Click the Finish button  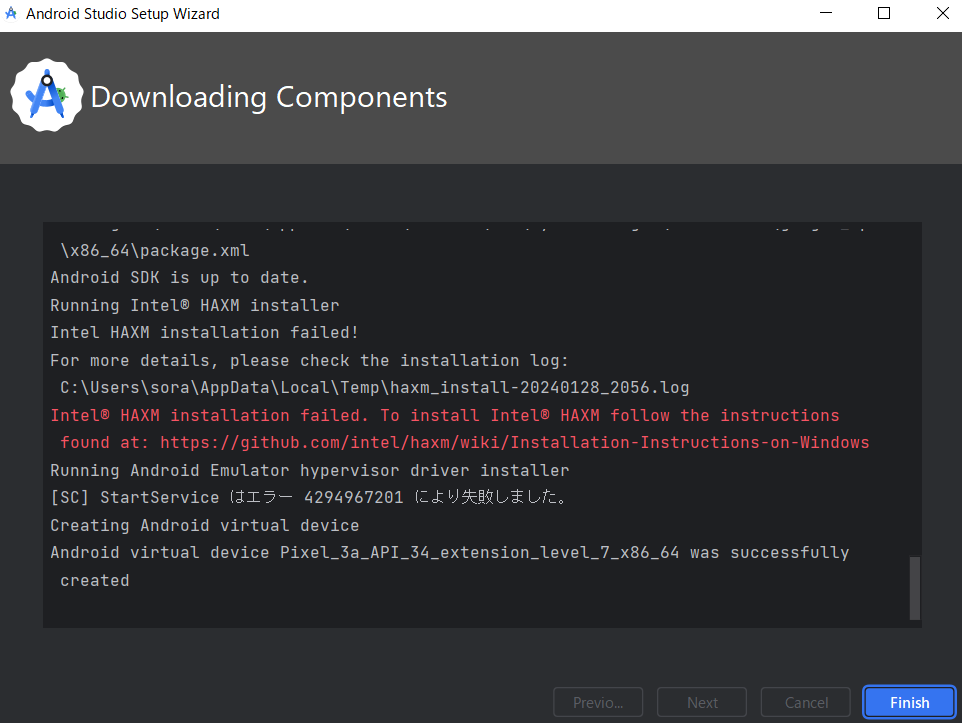tap(908, 702)
